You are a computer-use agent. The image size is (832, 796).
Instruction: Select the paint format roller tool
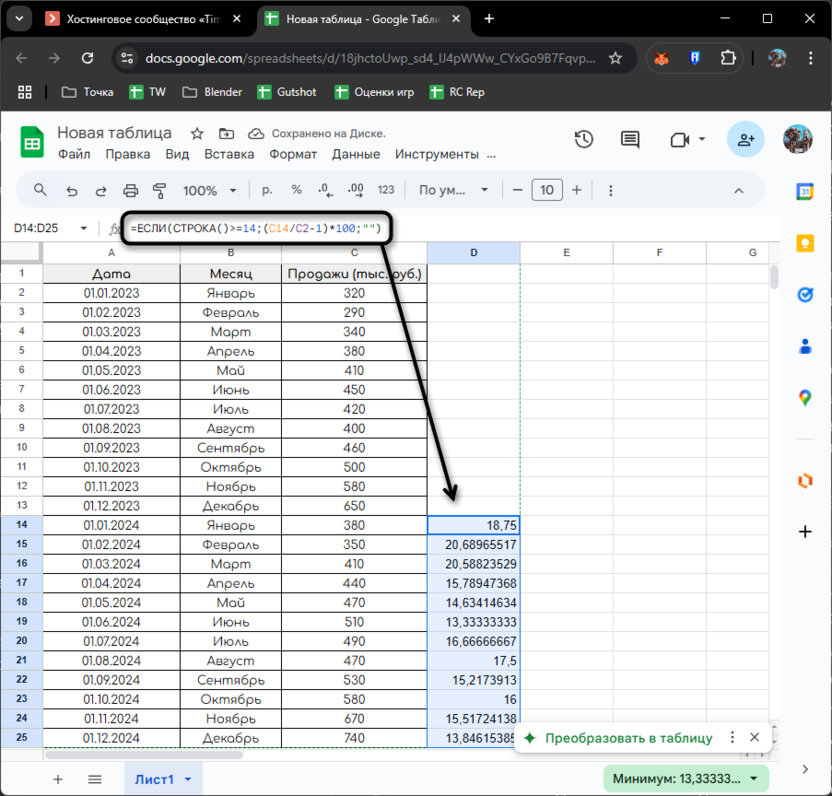[x=159, y=190]
